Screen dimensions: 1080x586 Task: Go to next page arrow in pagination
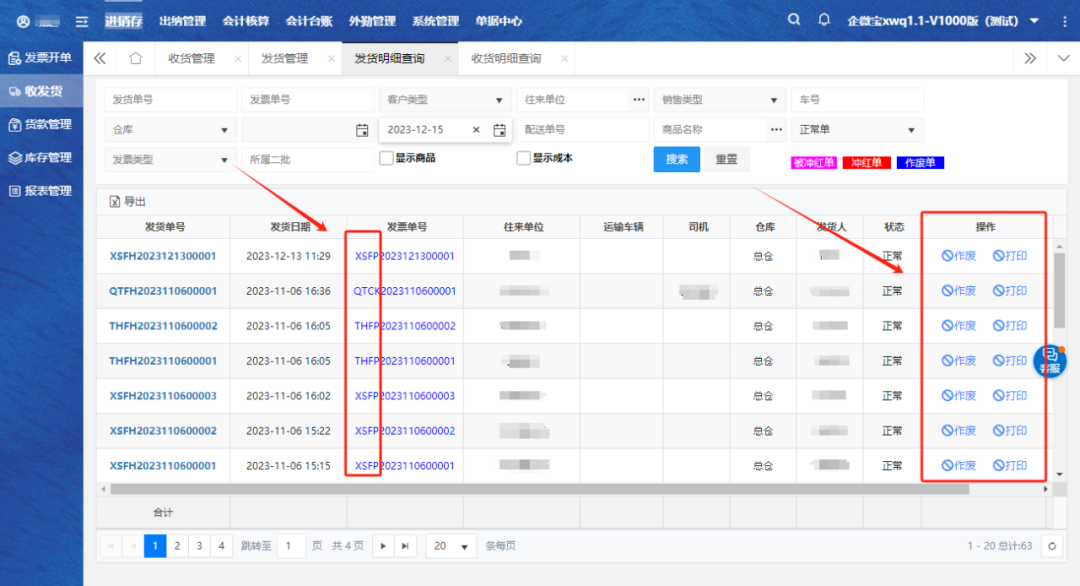(x=382, y=546)
